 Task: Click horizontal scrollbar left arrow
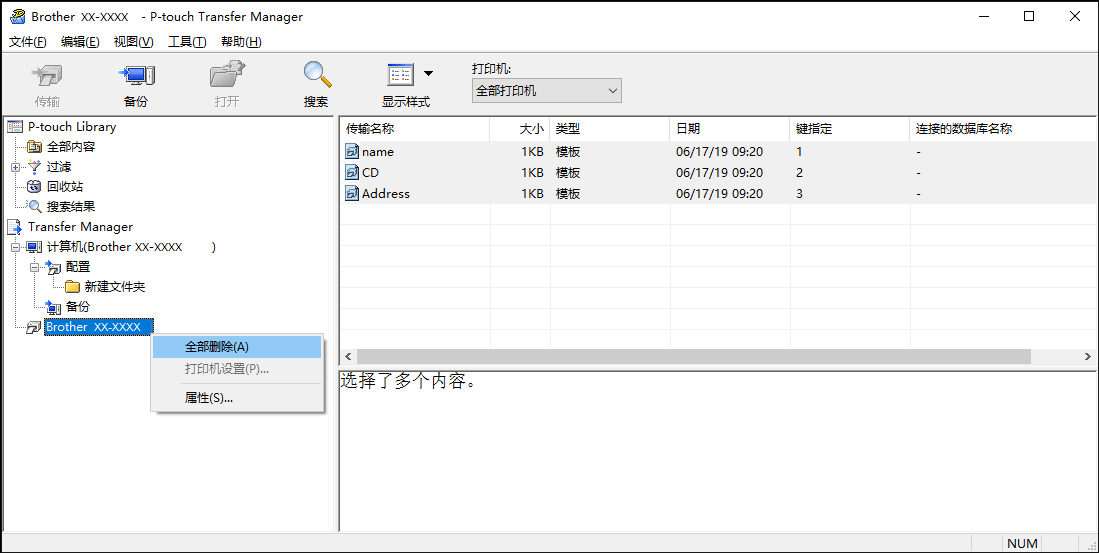(348, 357)
